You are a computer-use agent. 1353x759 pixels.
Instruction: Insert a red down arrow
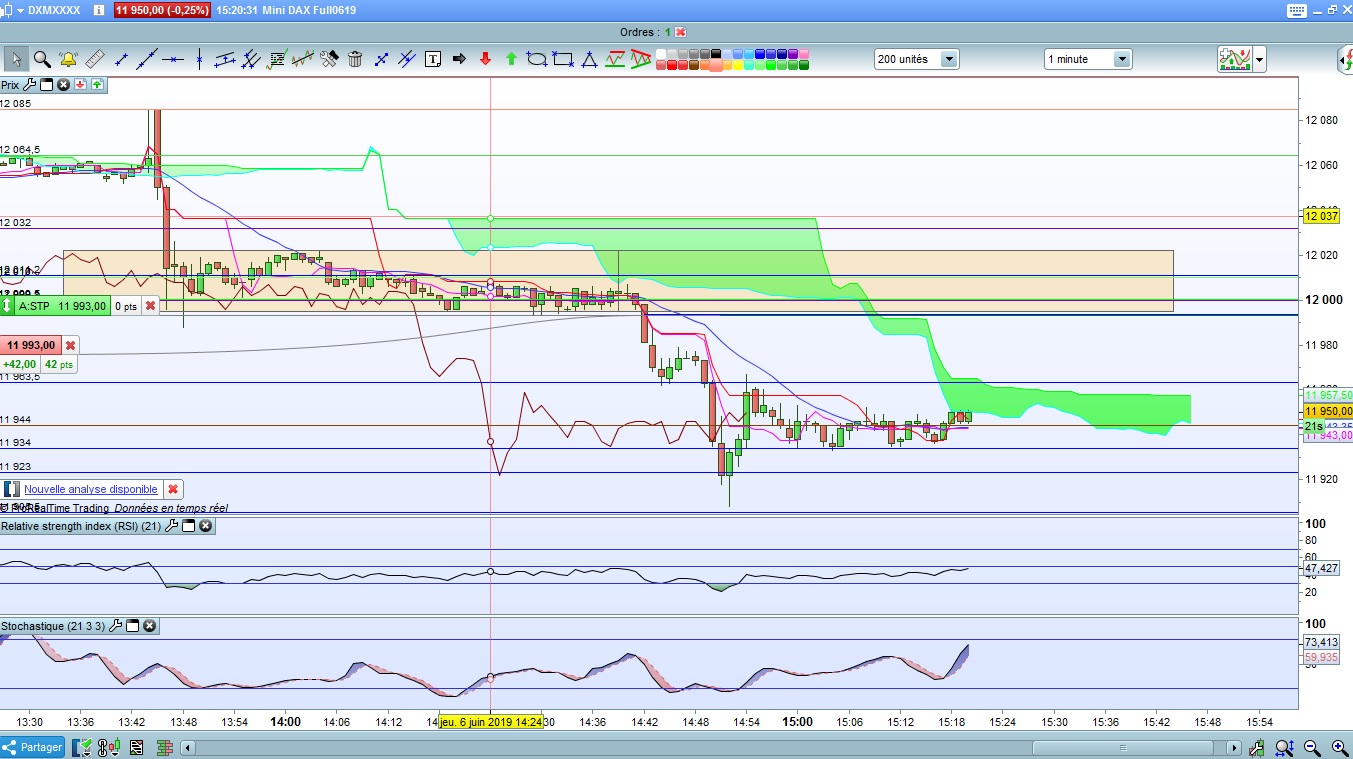485,59
